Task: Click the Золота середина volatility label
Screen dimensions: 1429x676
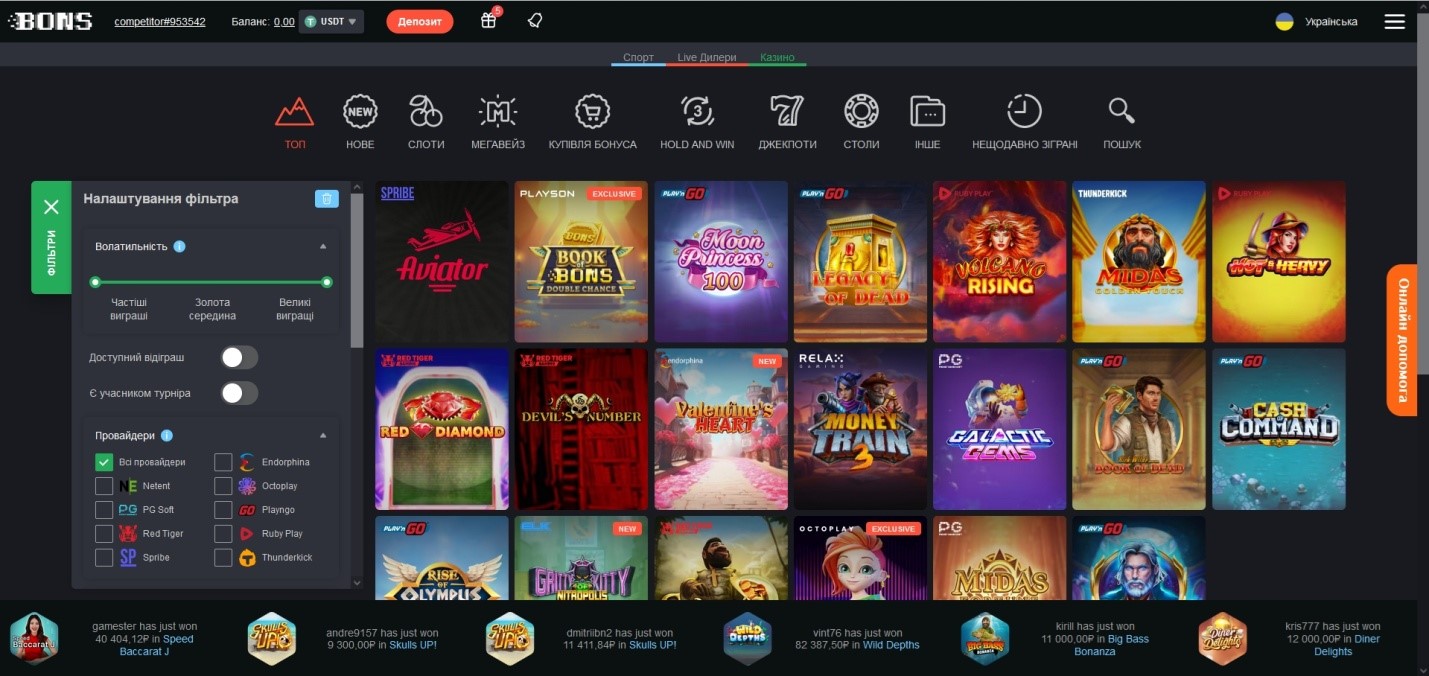Action: pos(212,309)
